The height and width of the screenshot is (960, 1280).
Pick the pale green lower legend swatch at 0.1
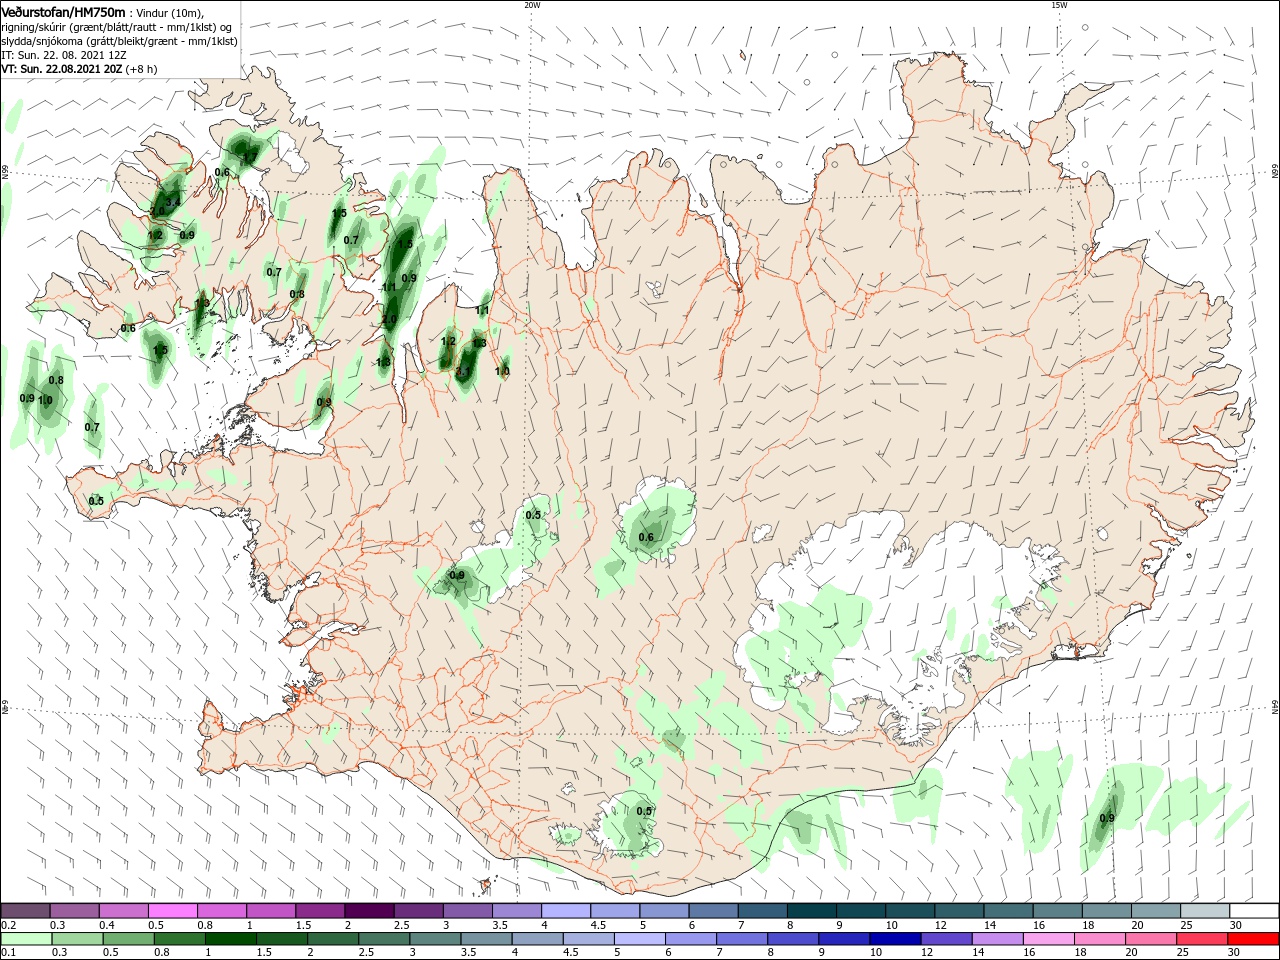tap(26, 939)
